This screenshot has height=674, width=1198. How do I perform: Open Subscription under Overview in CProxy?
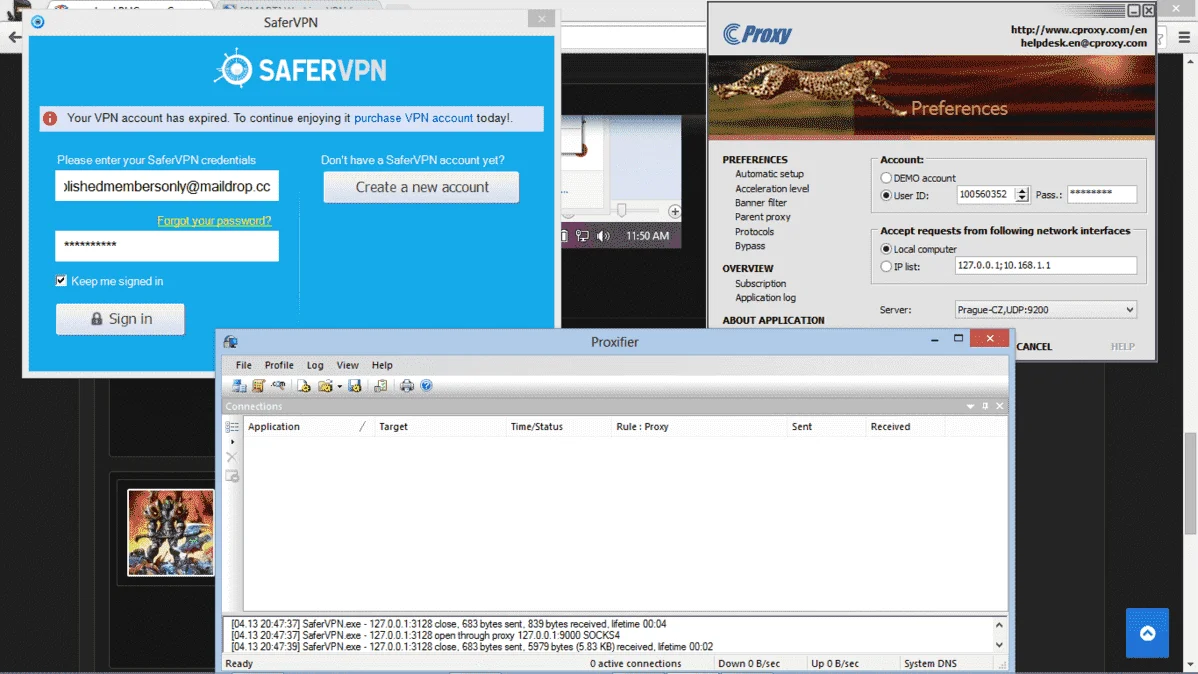[x=760, y=284]
